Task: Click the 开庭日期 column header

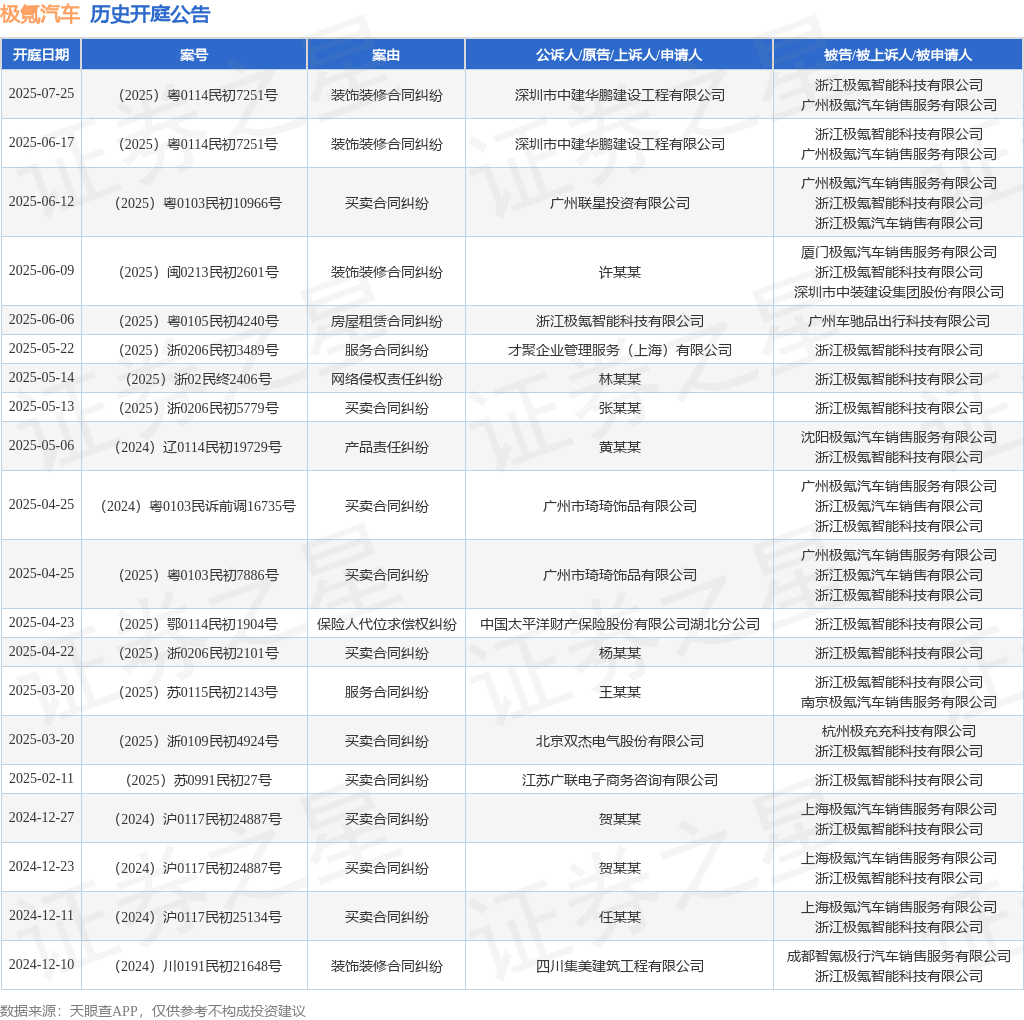Action: tap(41, 55)
